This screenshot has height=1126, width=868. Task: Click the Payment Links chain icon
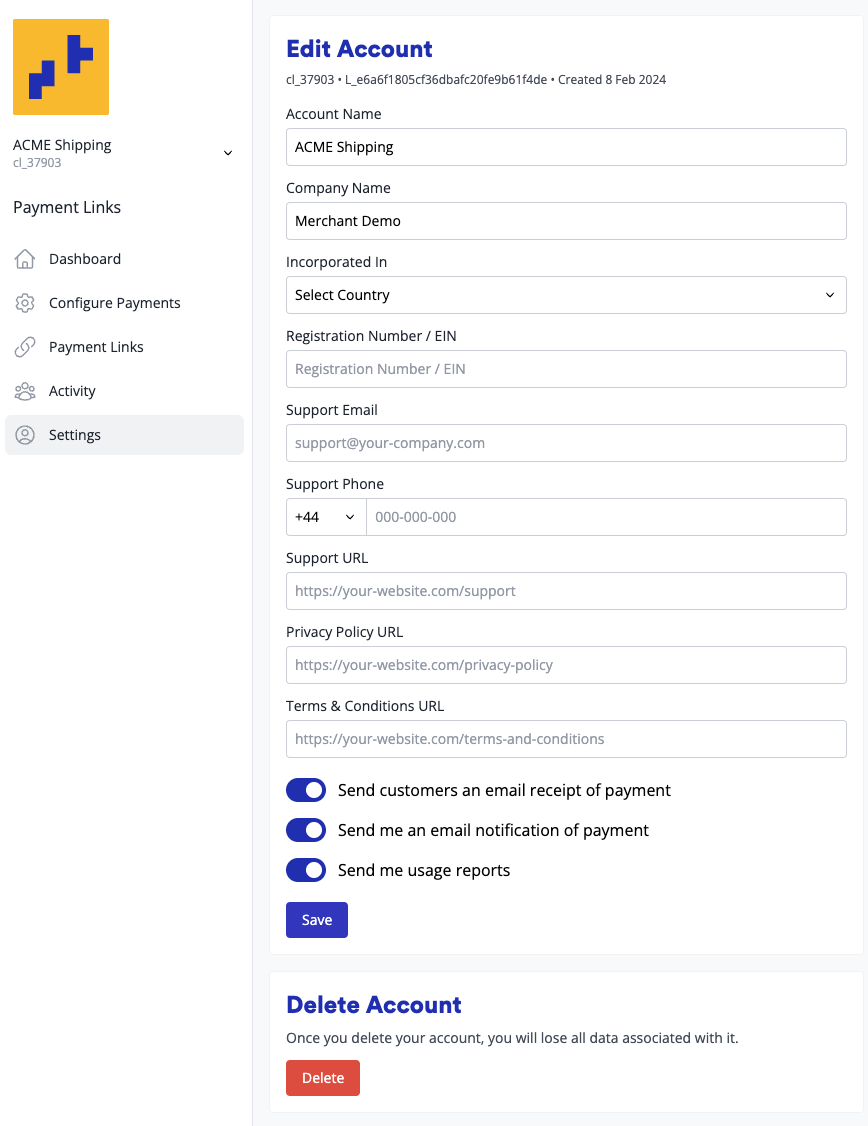tap(25, 347)
